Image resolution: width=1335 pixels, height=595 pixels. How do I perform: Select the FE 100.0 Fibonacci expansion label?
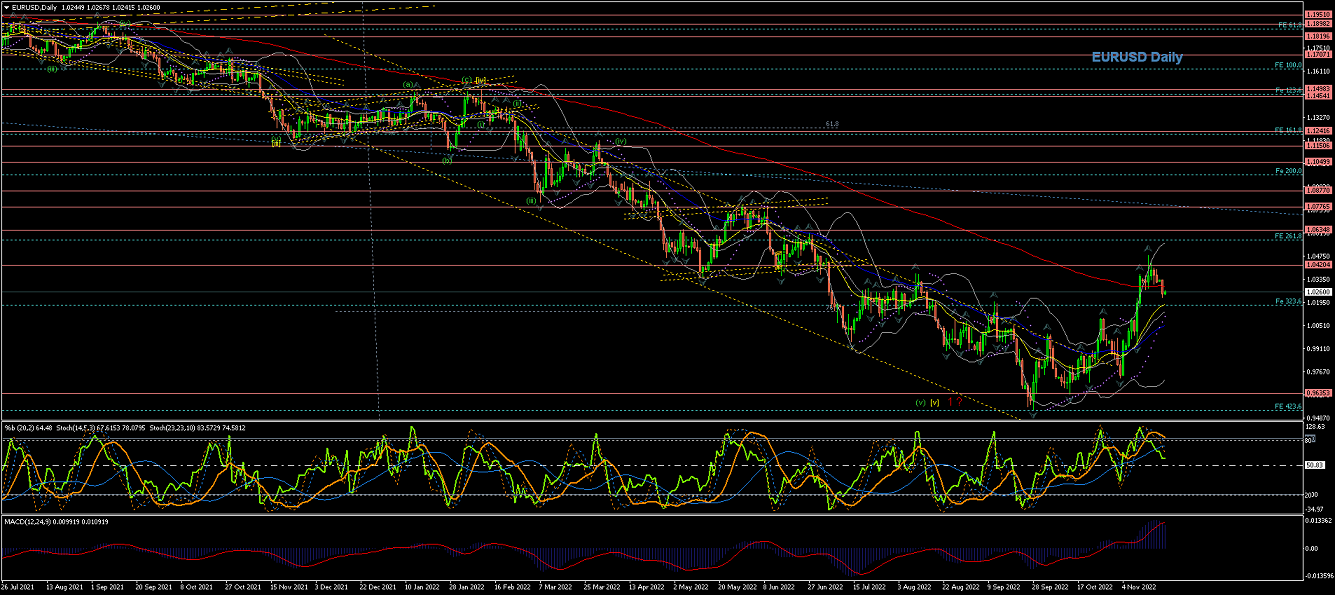pyautogui.click(x=1287, y=65)
